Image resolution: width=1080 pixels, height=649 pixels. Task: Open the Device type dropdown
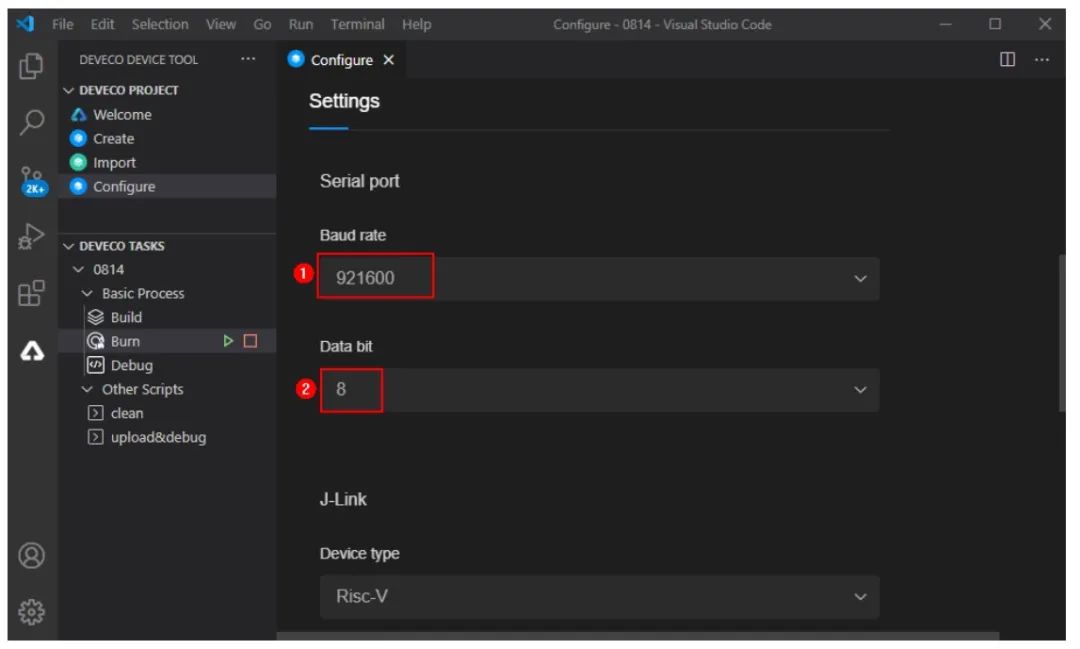coord(599,597)
